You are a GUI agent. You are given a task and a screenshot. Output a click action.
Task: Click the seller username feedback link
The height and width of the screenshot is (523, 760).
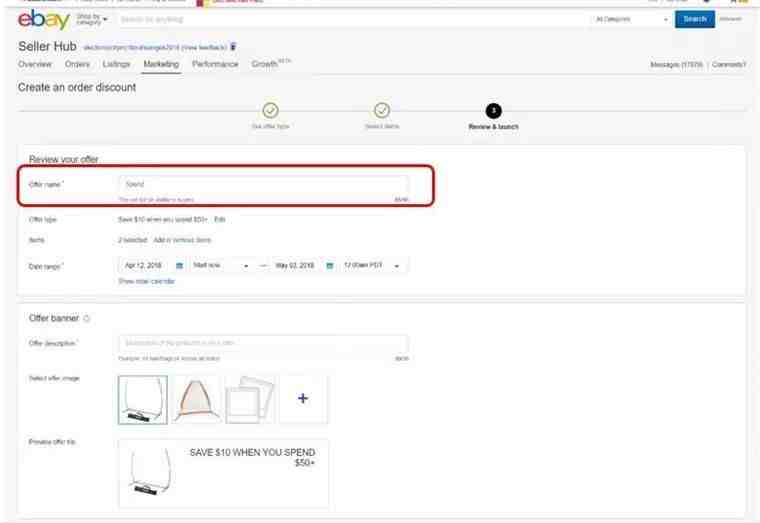(155, 48)
